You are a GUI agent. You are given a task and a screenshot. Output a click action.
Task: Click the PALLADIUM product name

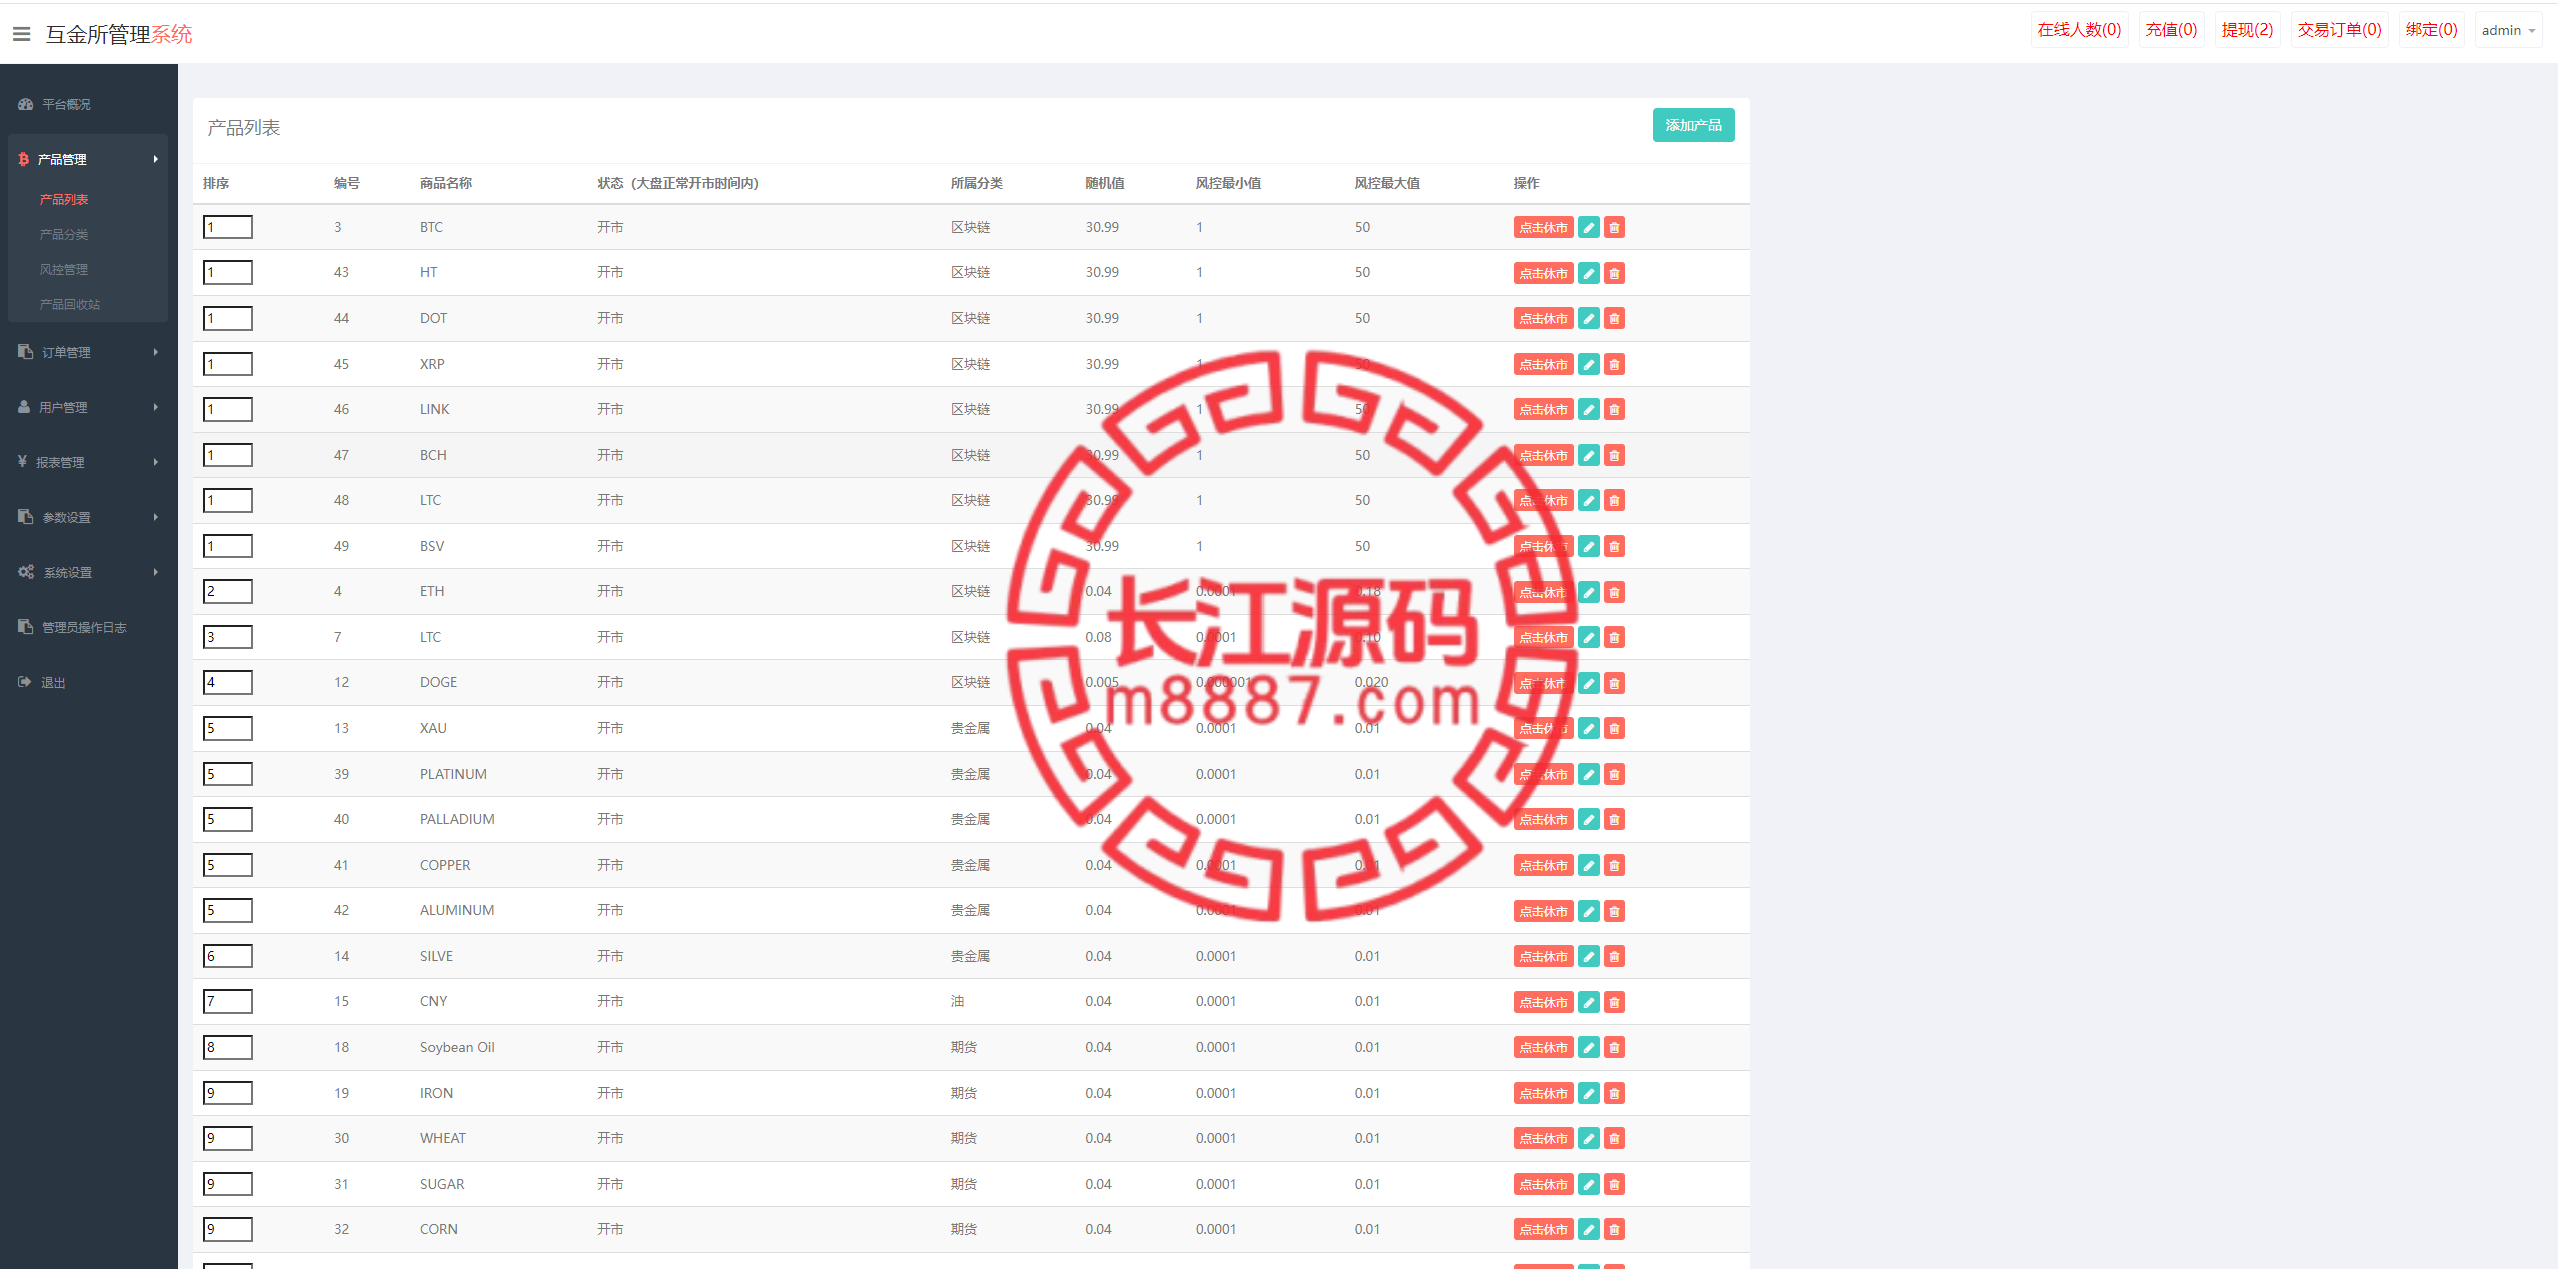(457, 819)
